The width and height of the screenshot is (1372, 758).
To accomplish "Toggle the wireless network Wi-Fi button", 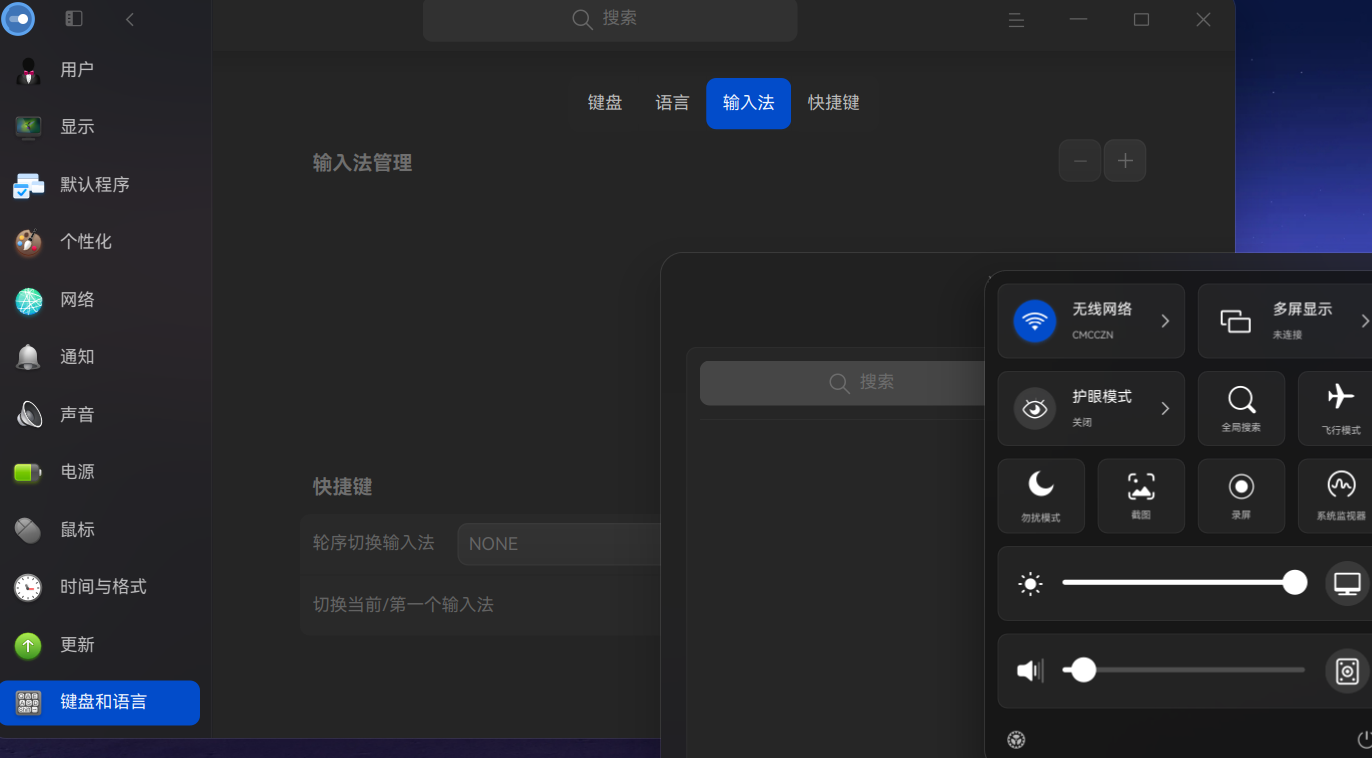I will coord(1035,321).
